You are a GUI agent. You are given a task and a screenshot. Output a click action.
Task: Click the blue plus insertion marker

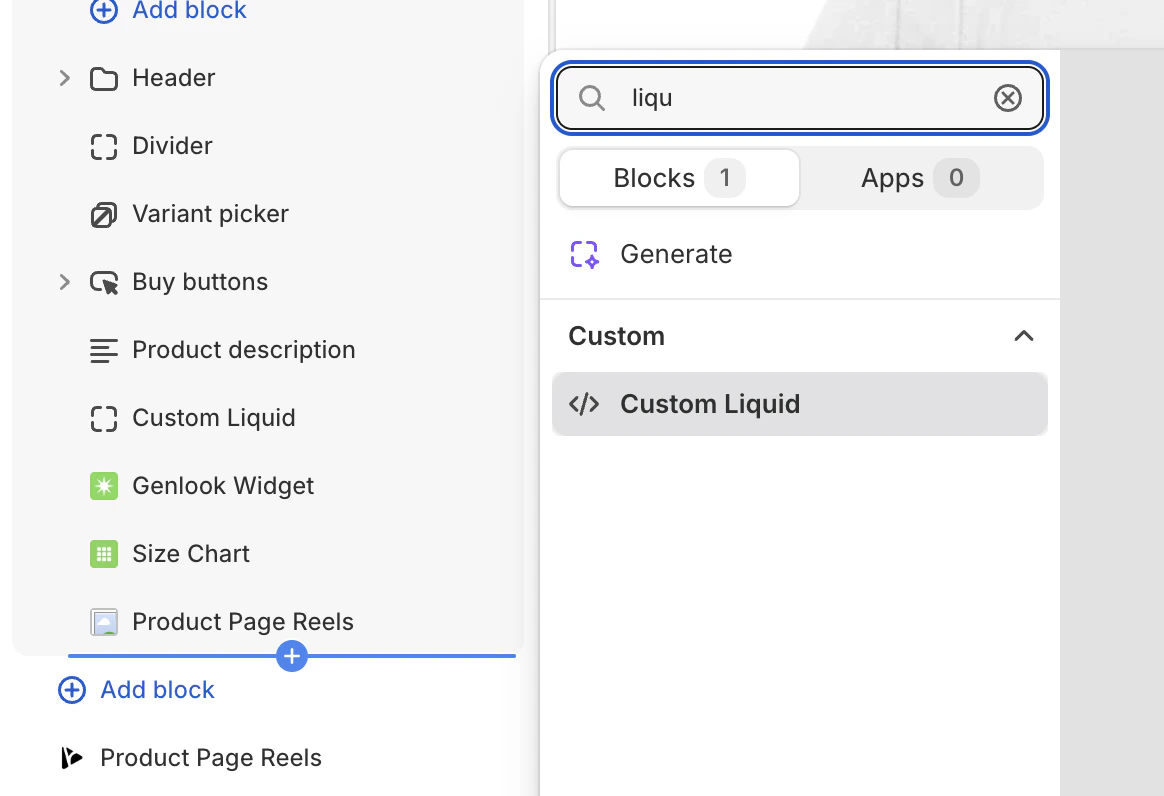pos(291,656)
